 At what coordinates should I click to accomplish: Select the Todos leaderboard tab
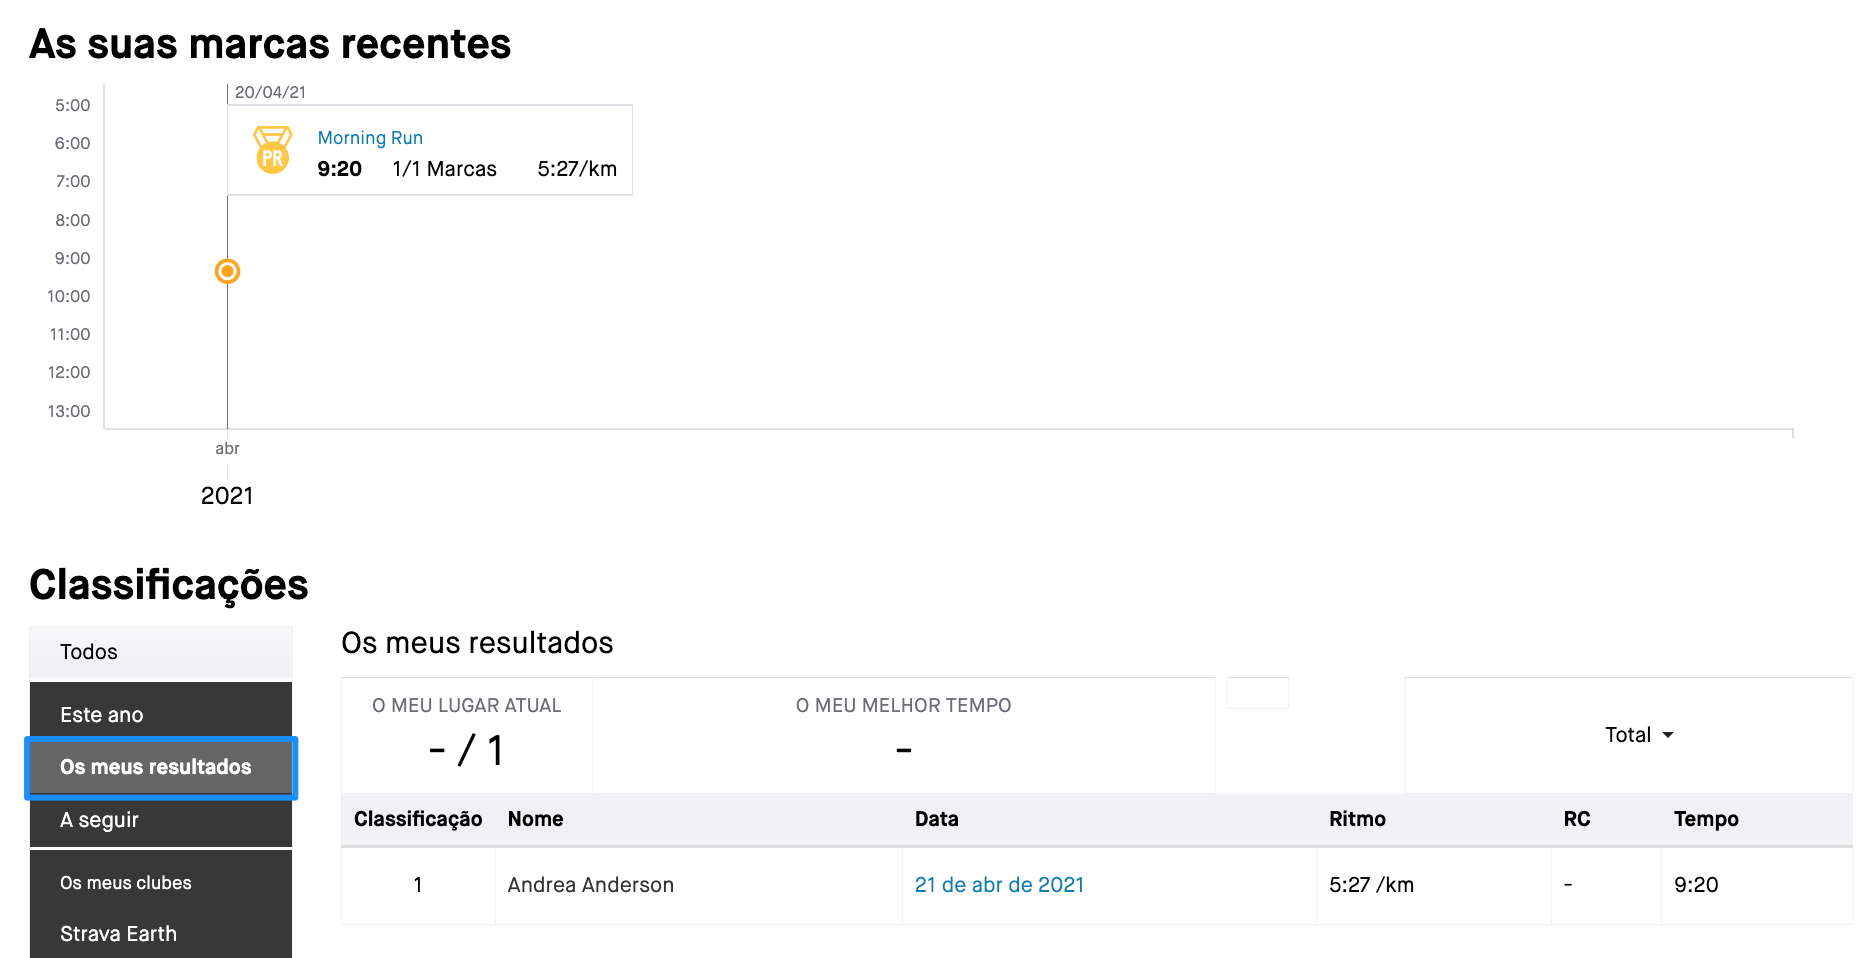161,652
